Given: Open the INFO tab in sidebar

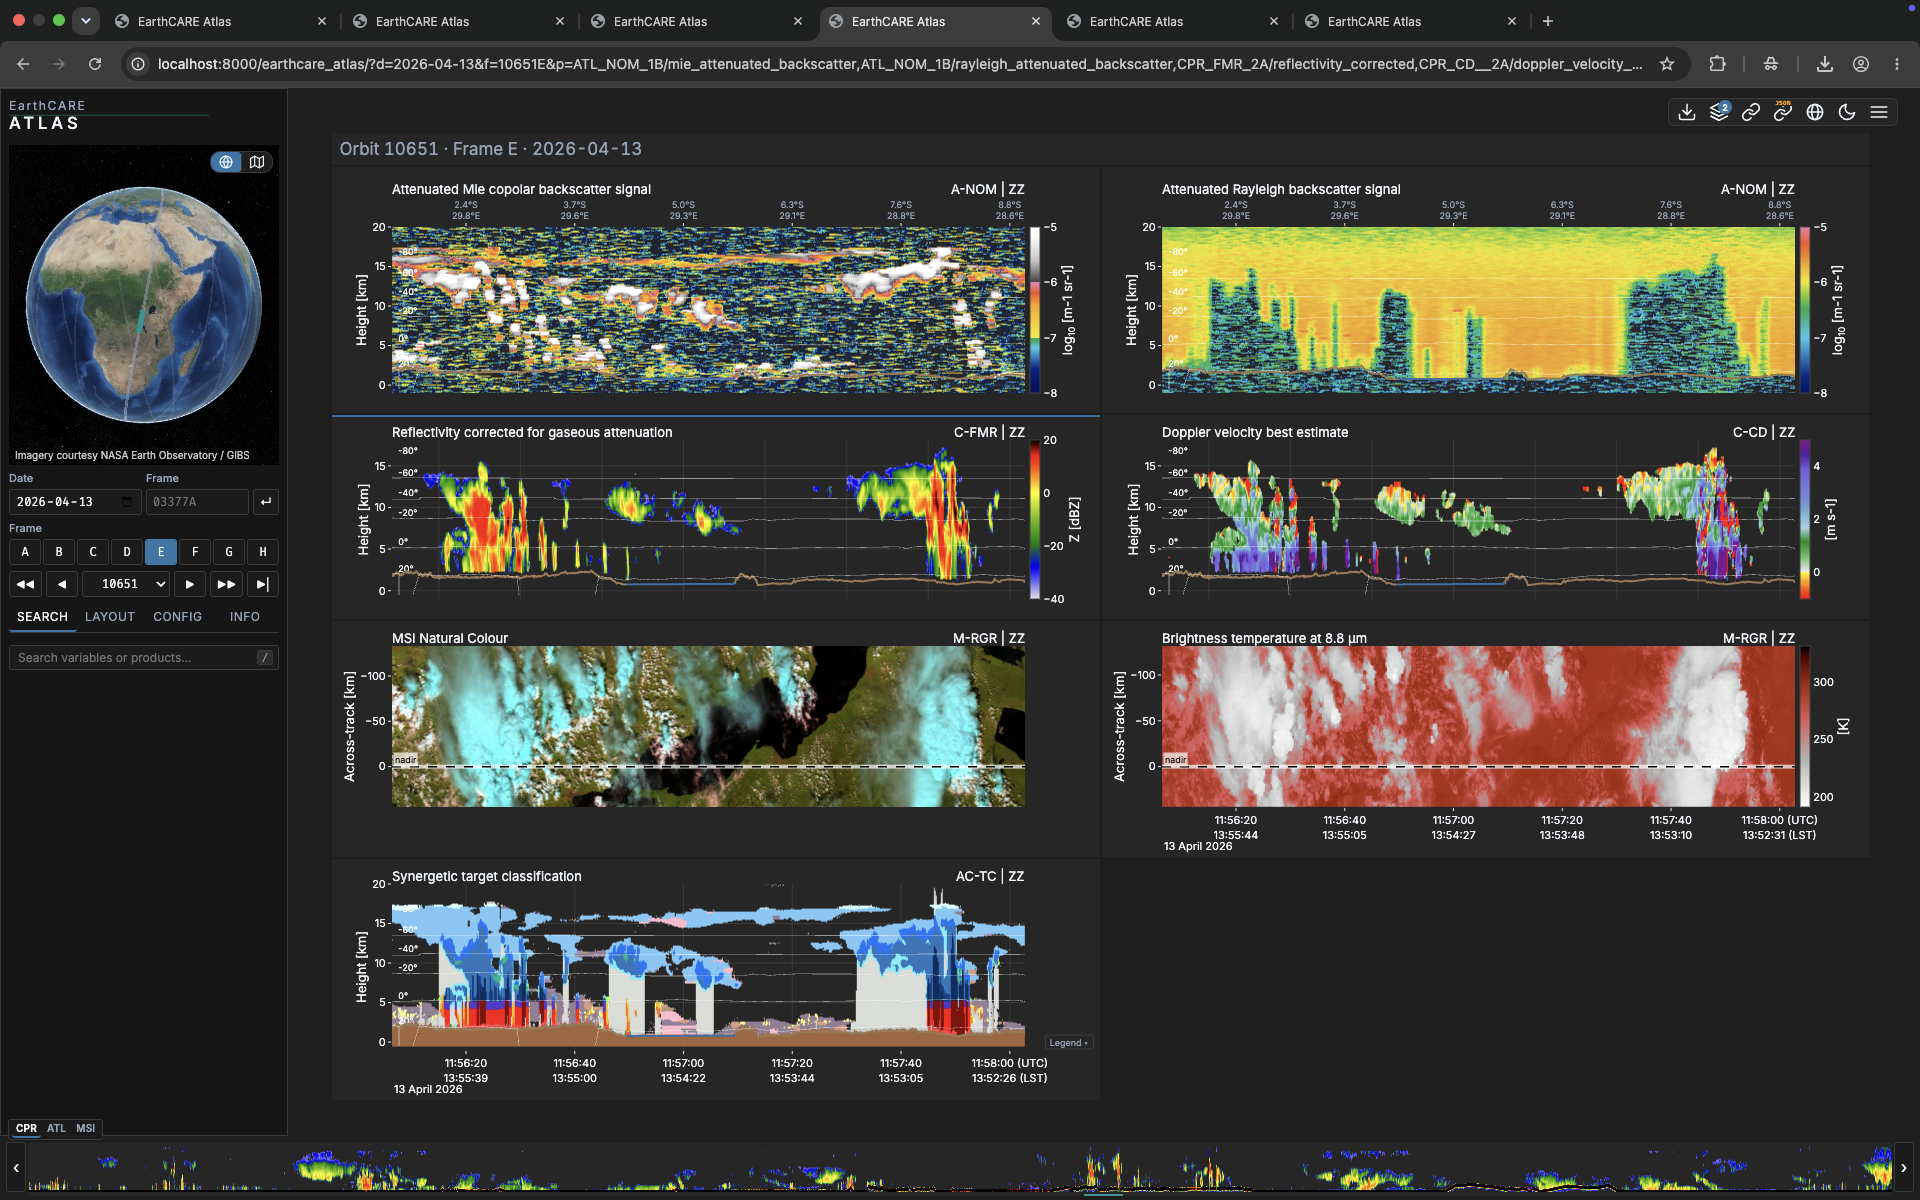Looking at the screenshot, I should (245, 617).
